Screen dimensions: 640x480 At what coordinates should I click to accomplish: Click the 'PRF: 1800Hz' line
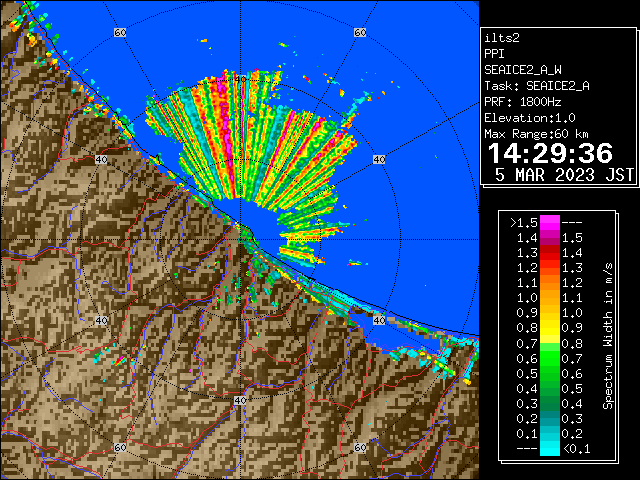click(523, 102)
